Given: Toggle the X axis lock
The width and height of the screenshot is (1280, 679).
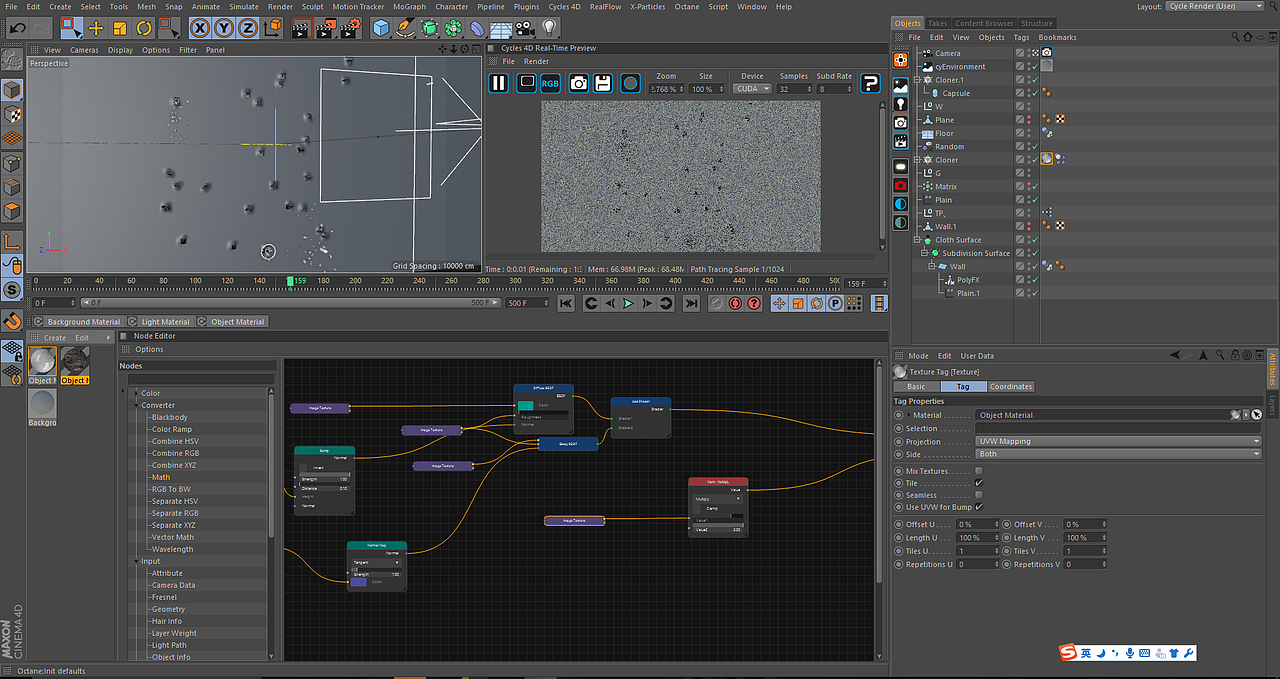Looking at the screenshot, I should (x=201, y=28).
